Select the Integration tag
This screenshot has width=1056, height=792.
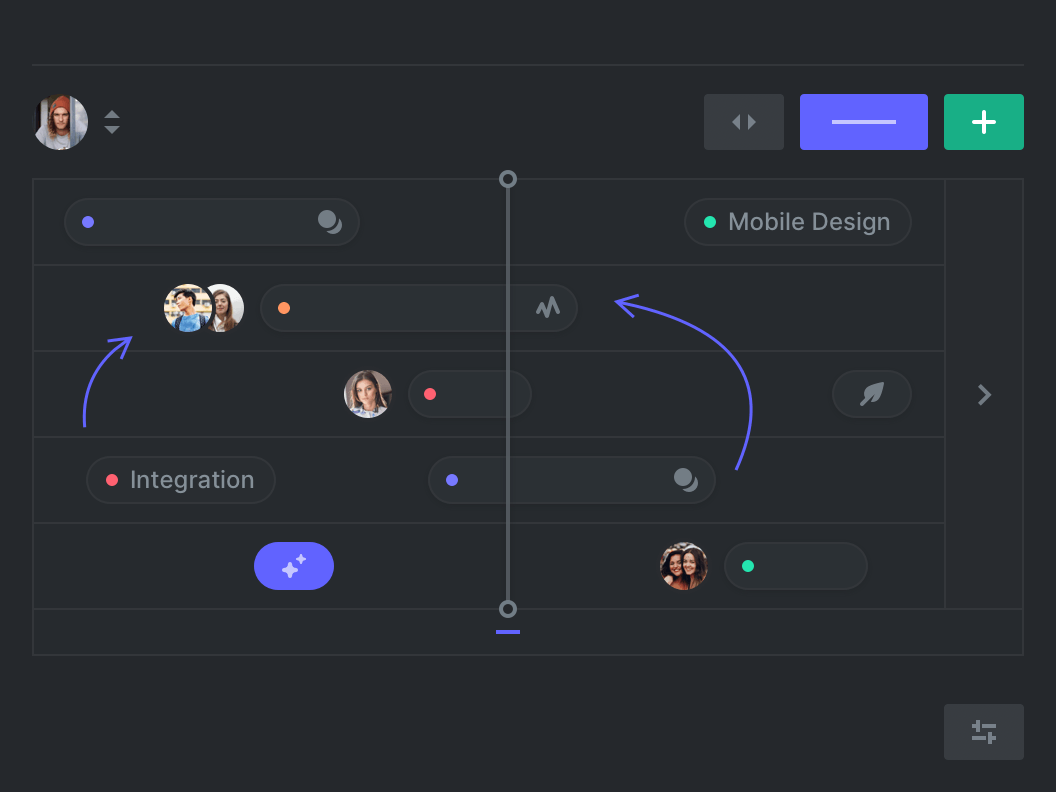tap(180, 479)
